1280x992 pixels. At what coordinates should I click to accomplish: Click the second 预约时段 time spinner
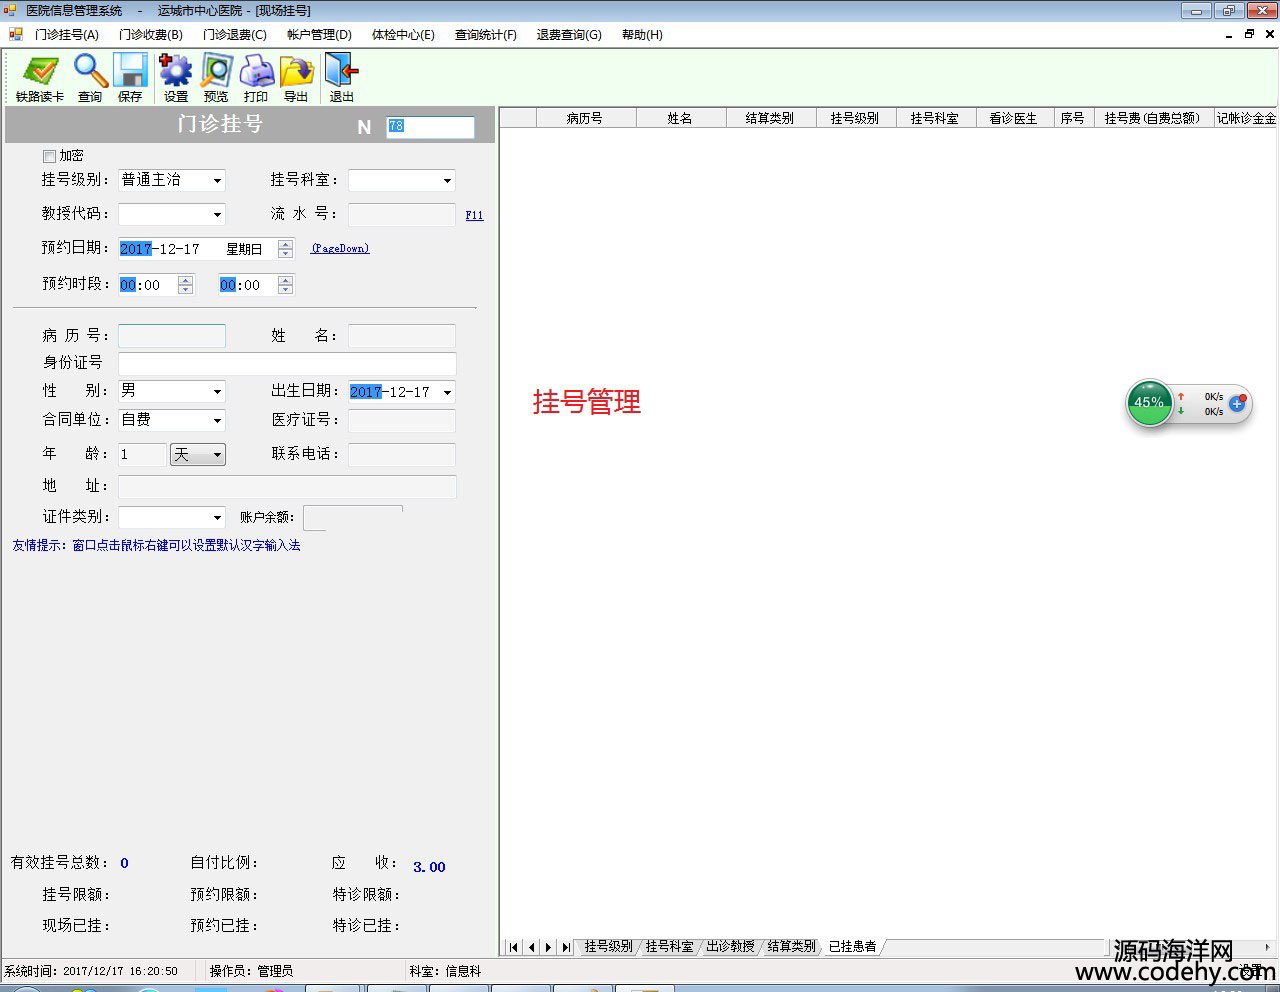pyautogui.click(x=286, y=285)
